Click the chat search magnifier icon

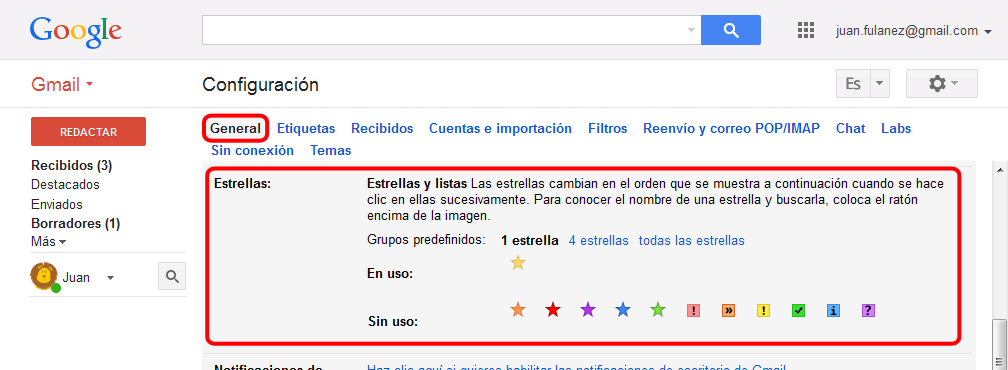[172, 276]
